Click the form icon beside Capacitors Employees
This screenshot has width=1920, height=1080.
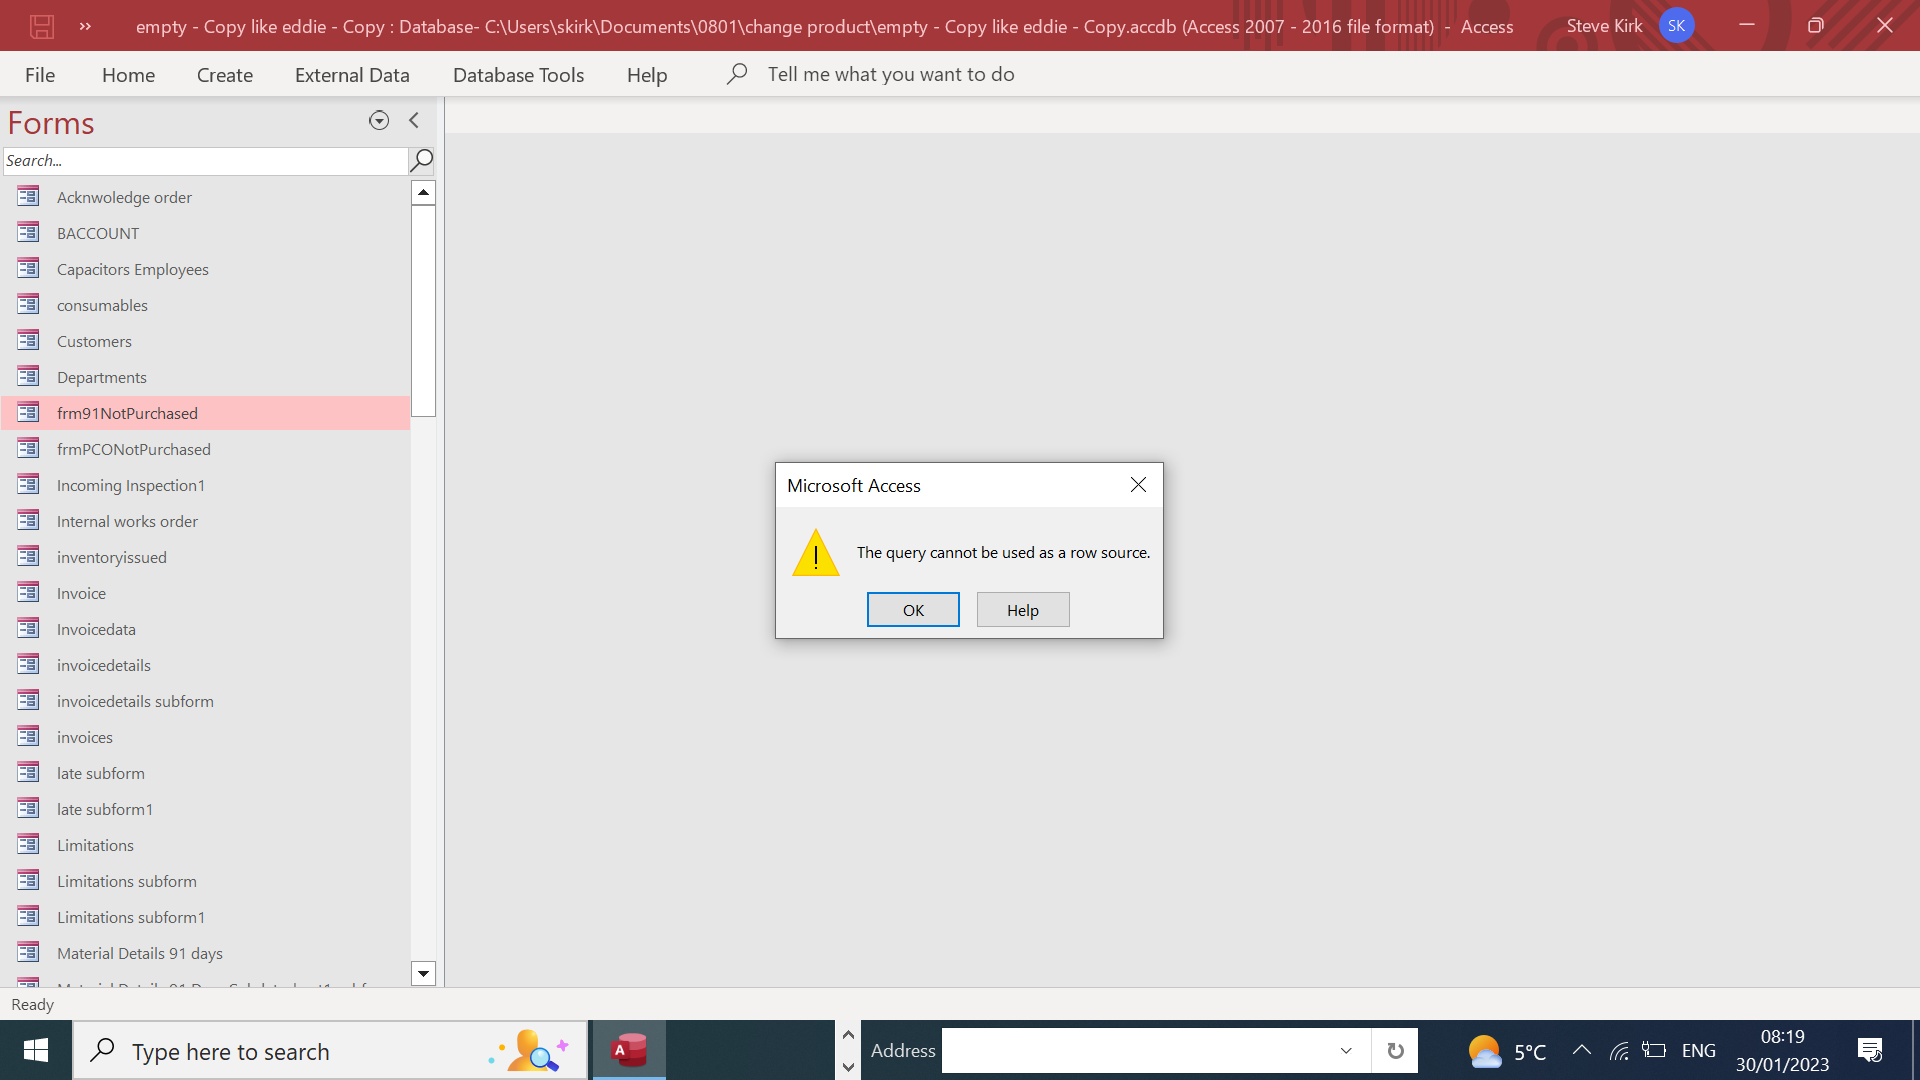(x=28, y=268)
